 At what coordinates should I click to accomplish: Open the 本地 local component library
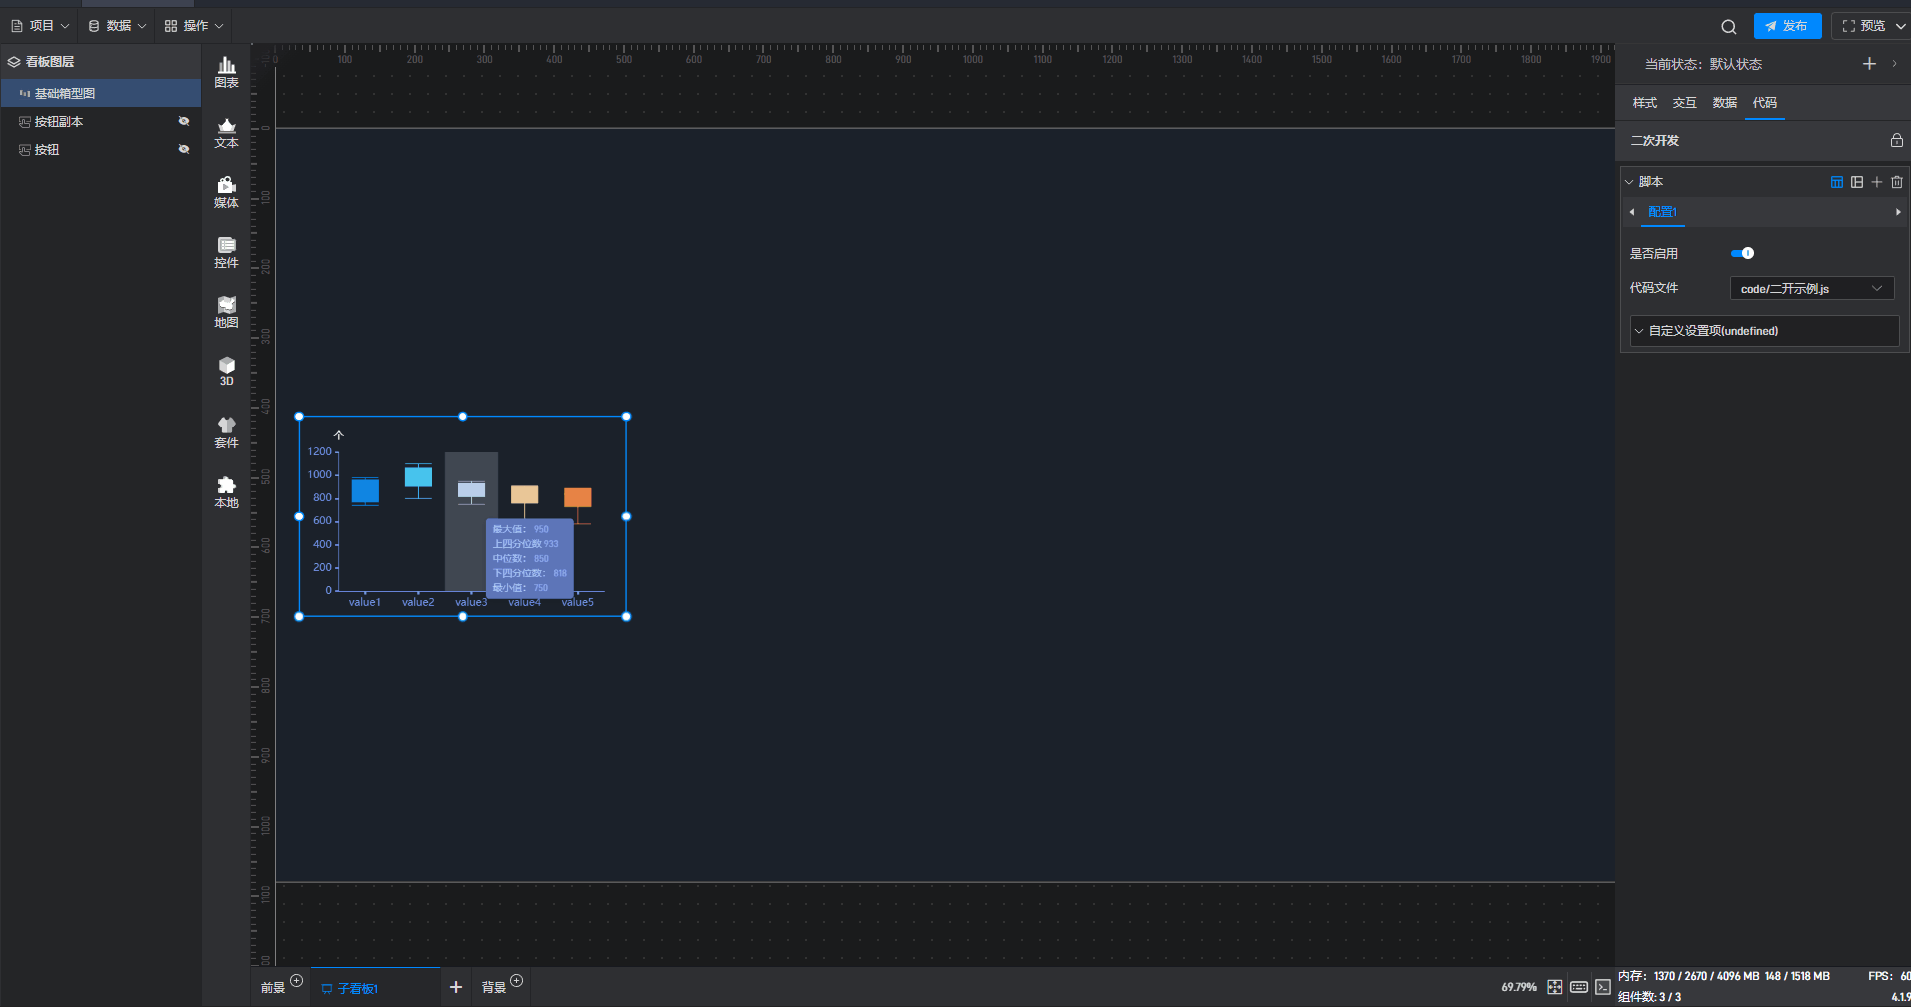click(227, 492)
